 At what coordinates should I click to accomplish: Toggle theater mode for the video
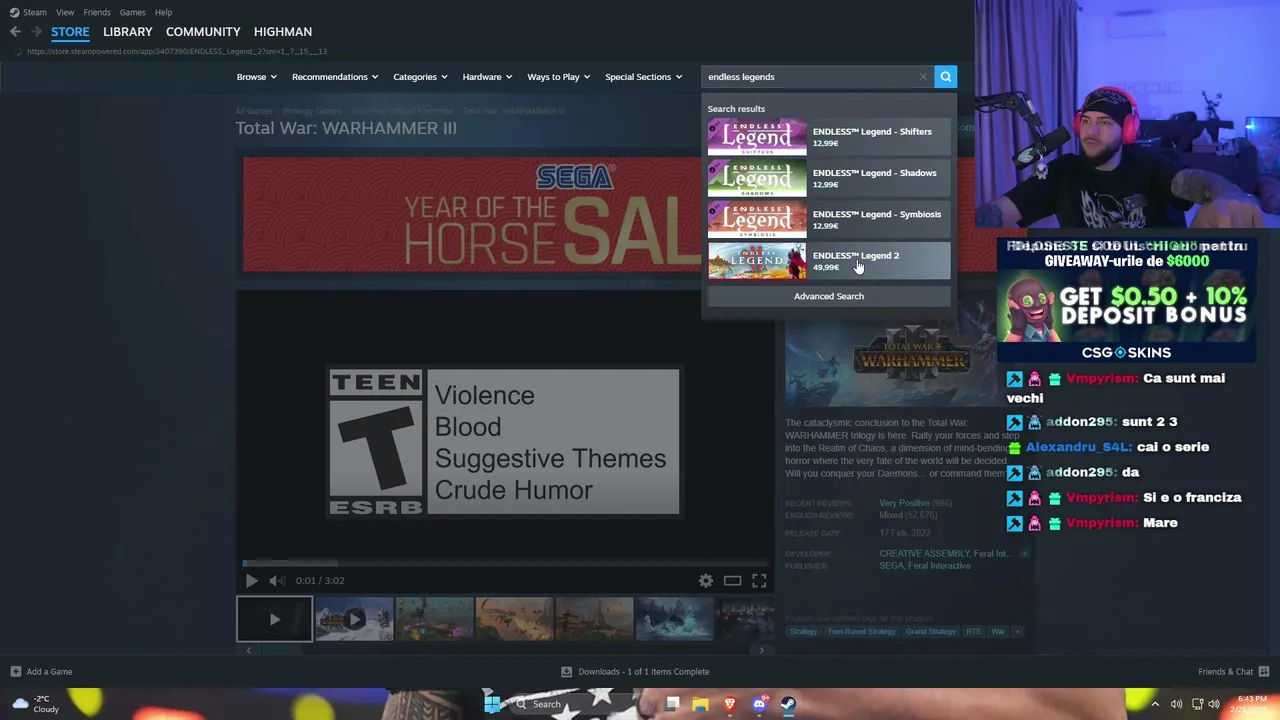click(732, 580)
